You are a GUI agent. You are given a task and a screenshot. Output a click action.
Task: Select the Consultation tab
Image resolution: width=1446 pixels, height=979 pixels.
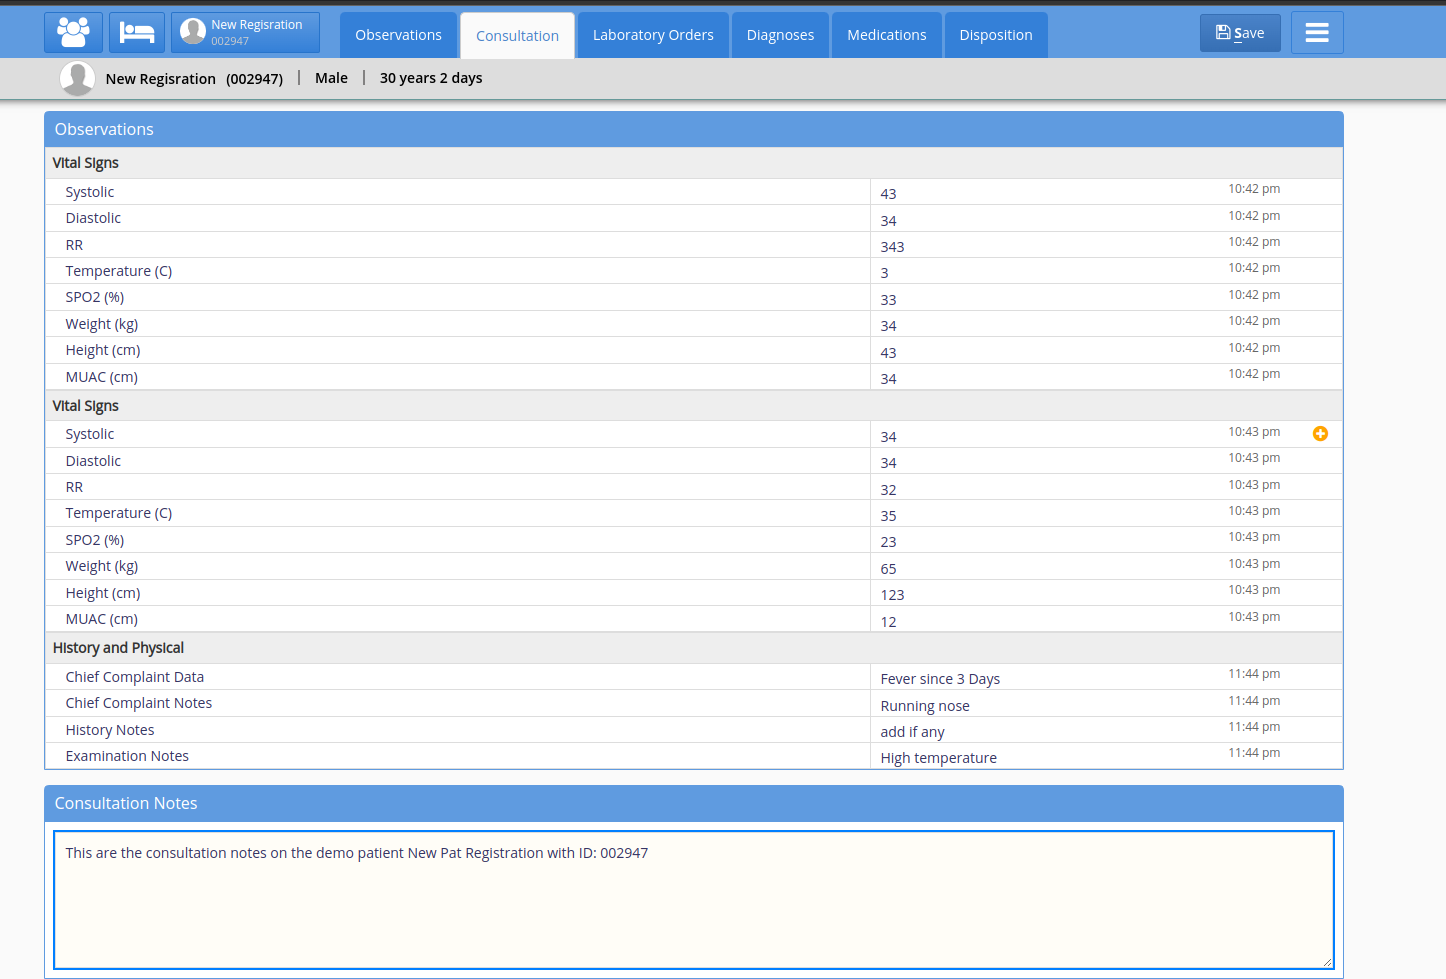517,36
